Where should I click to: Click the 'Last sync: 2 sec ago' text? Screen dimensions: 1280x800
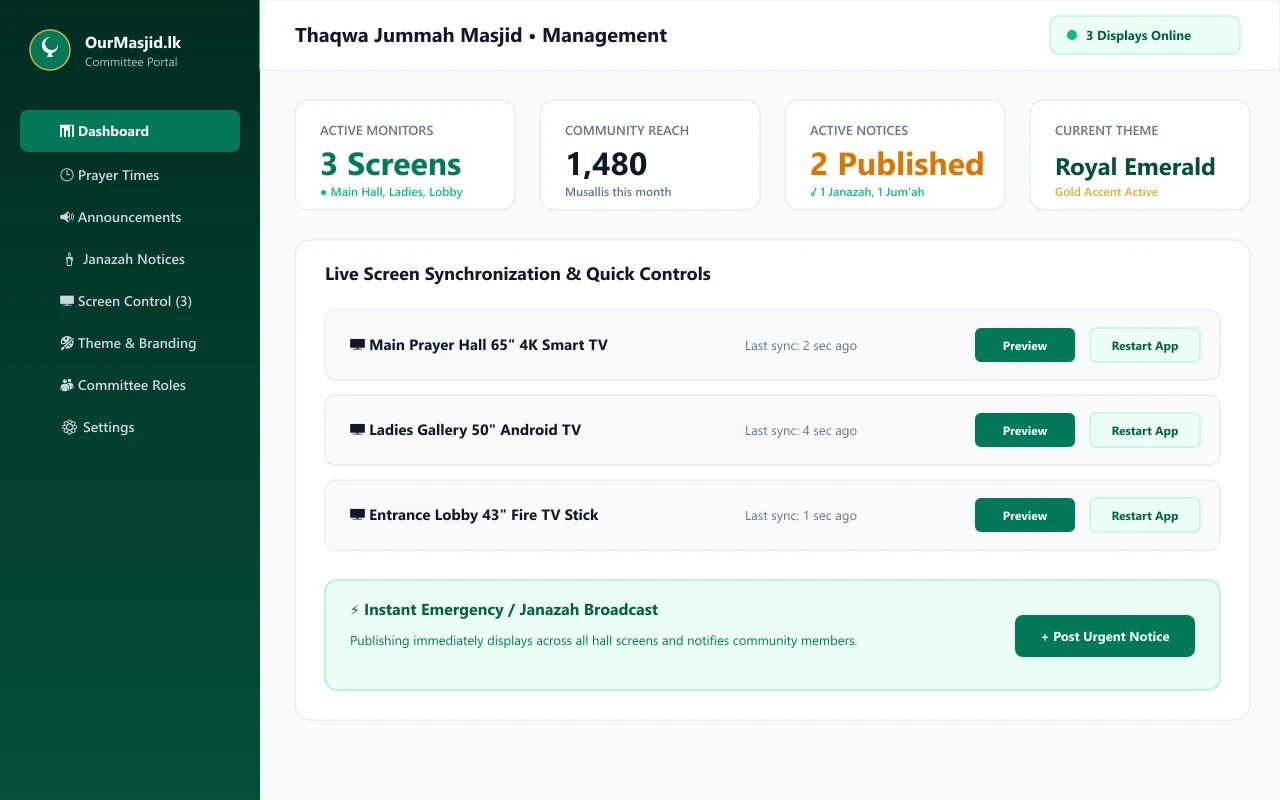801,346
